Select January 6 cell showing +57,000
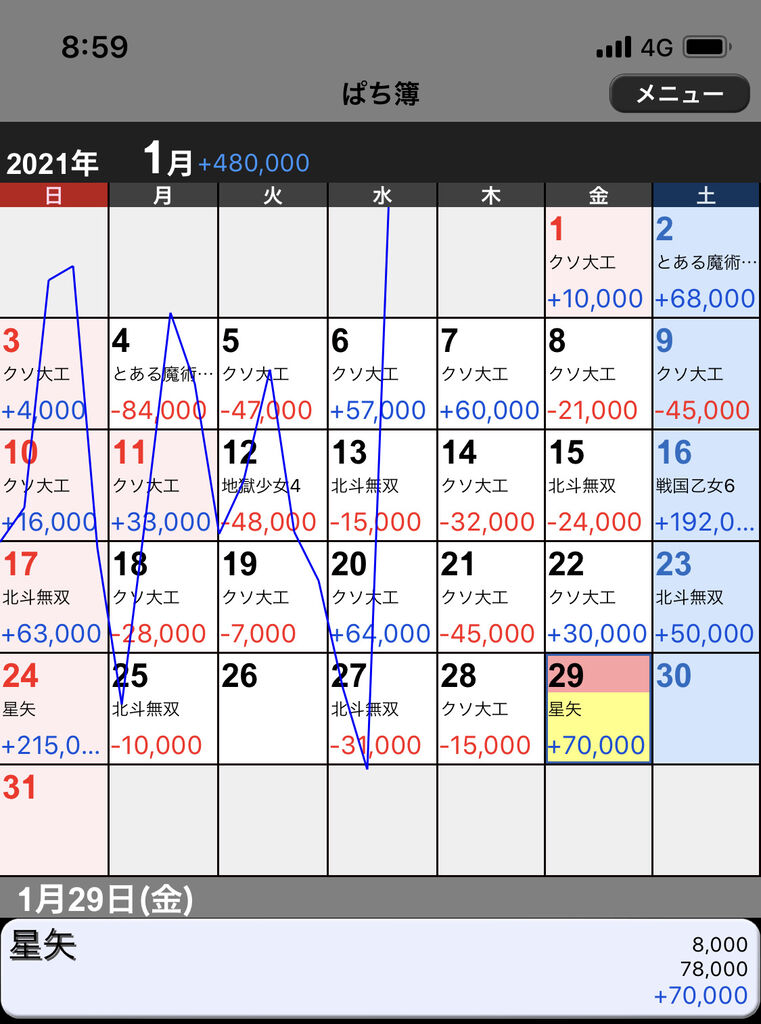761x1024 pixels. tap(382, 374)
